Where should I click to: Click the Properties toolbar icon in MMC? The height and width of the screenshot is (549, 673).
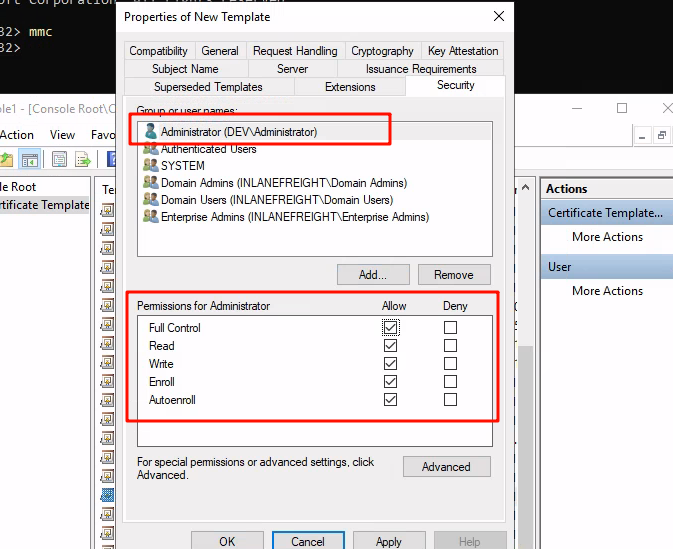(58, 160)
